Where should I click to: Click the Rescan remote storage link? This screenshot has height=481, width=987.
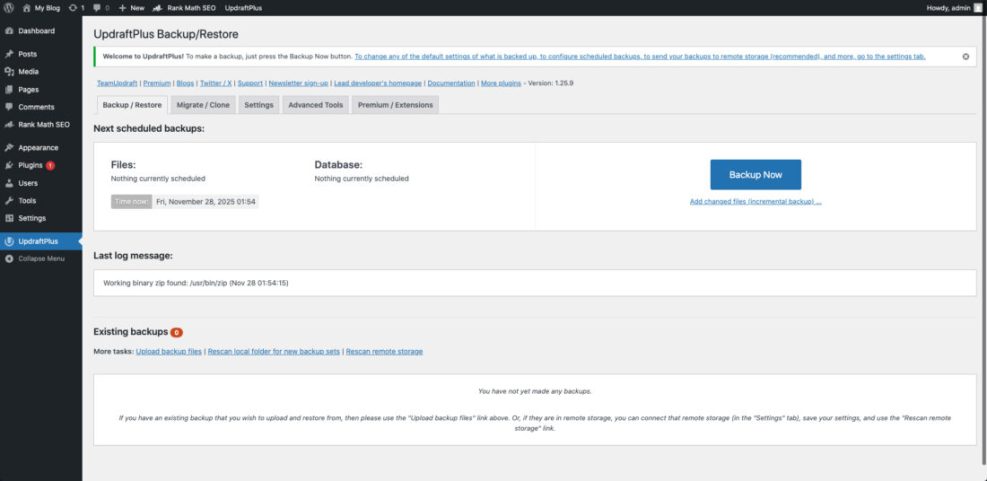(384, 351)
